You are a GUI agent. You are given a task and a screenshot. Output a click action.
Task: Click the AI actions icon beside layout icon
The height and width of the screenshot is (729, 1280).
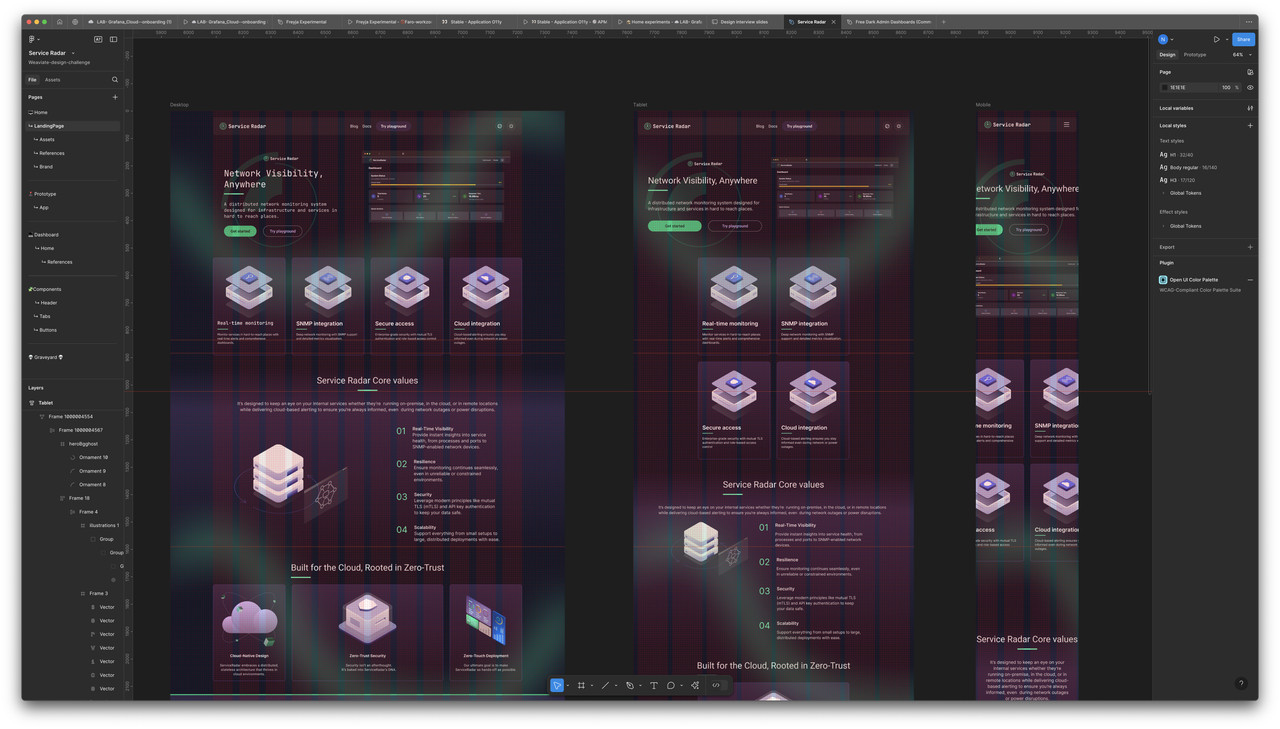[x=98, y=39]
